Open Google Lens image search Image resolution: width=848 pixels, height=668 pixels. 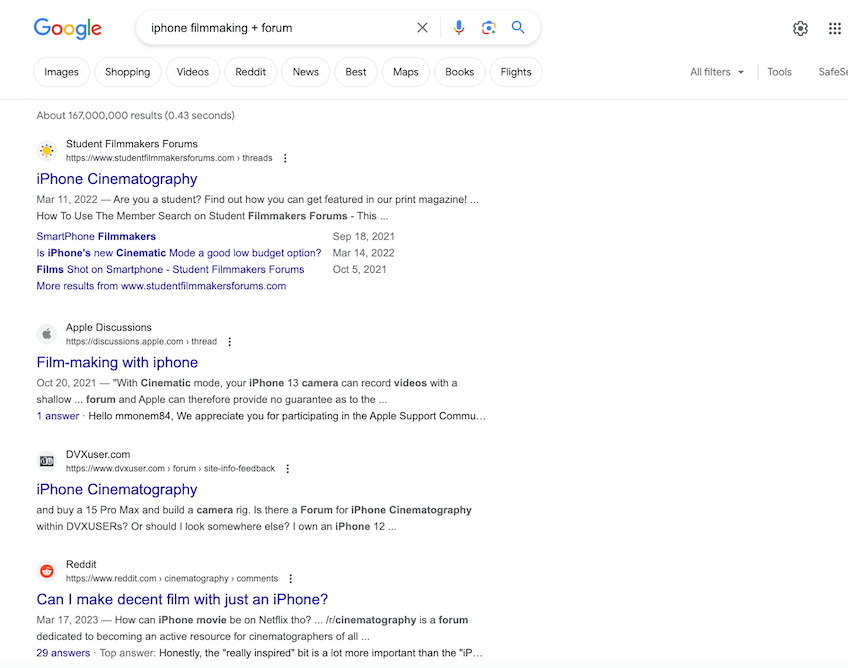coord(488,28)
